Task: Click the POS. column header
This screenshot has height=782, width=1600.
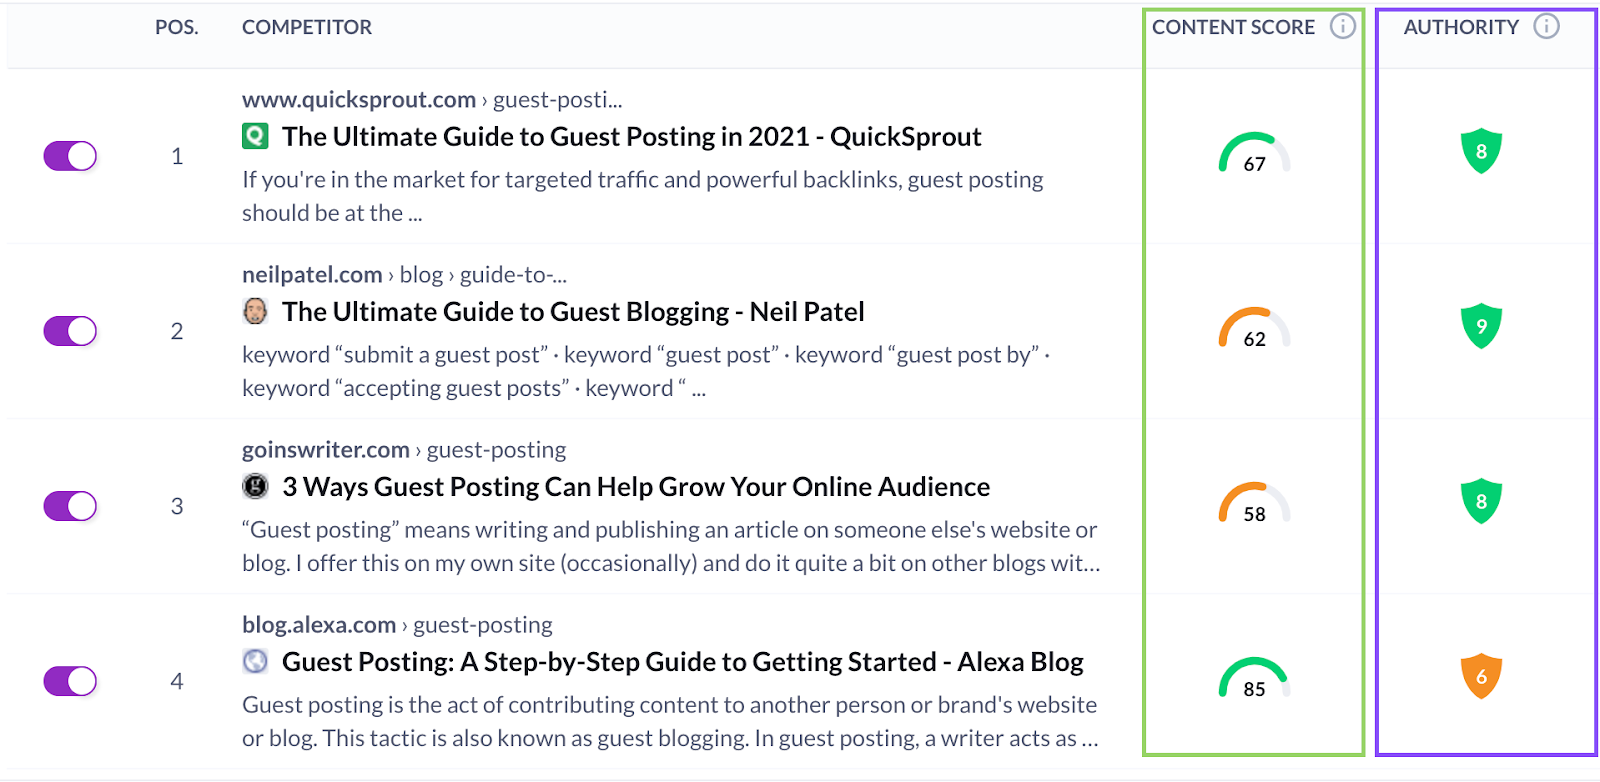Action: coord(177,28)
